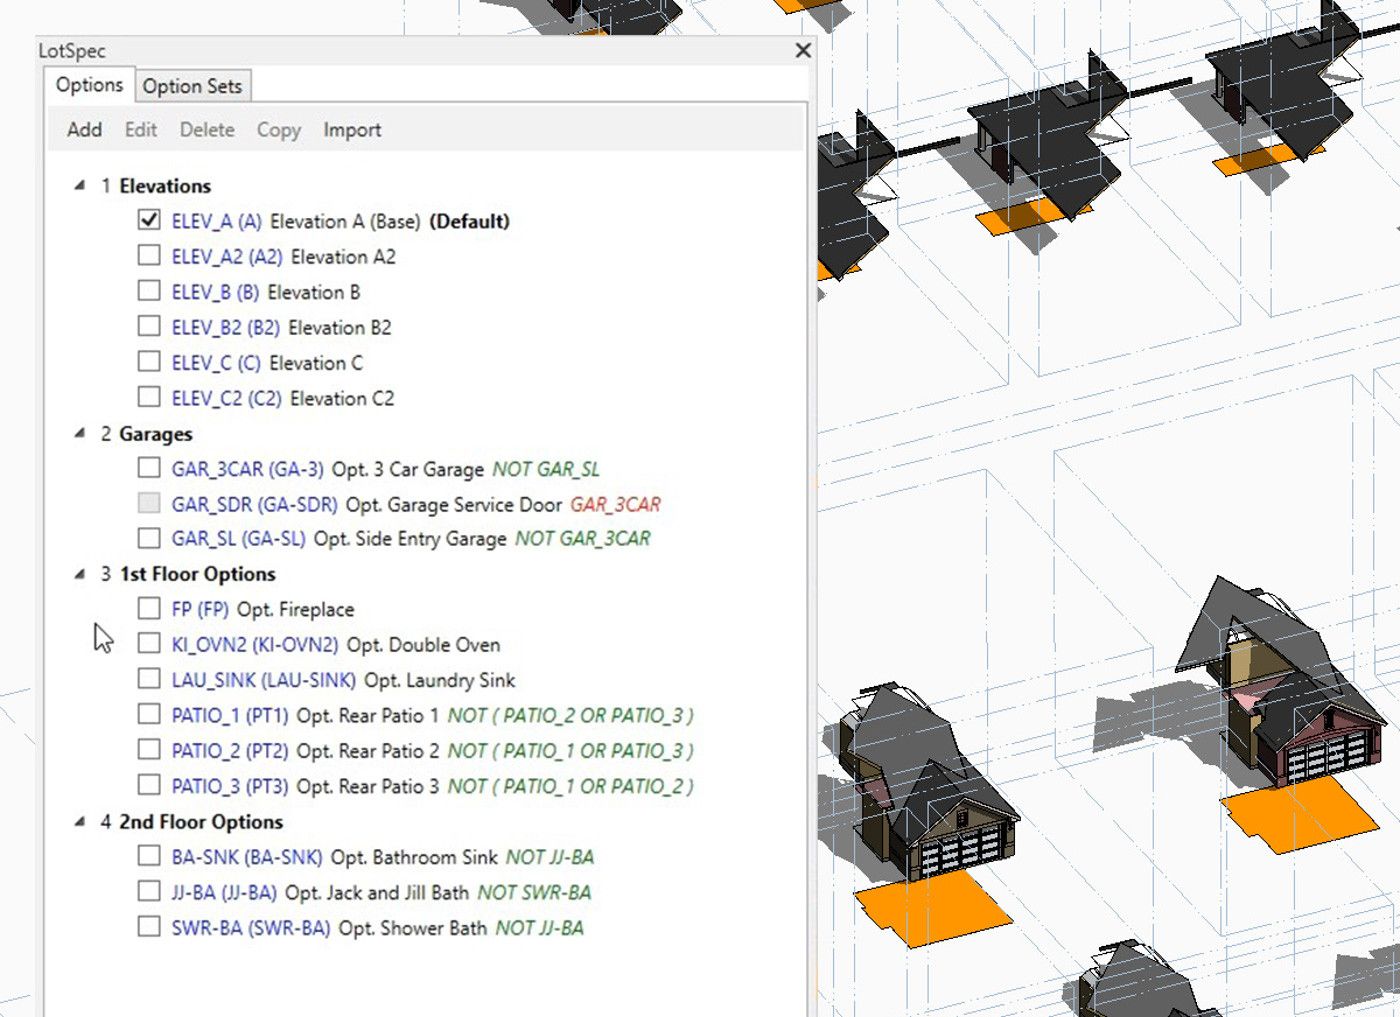Viewport: 1400px width, 1017px height.
Task: Check the SWR-BA Shower Bath option
Action: [150, 928]
